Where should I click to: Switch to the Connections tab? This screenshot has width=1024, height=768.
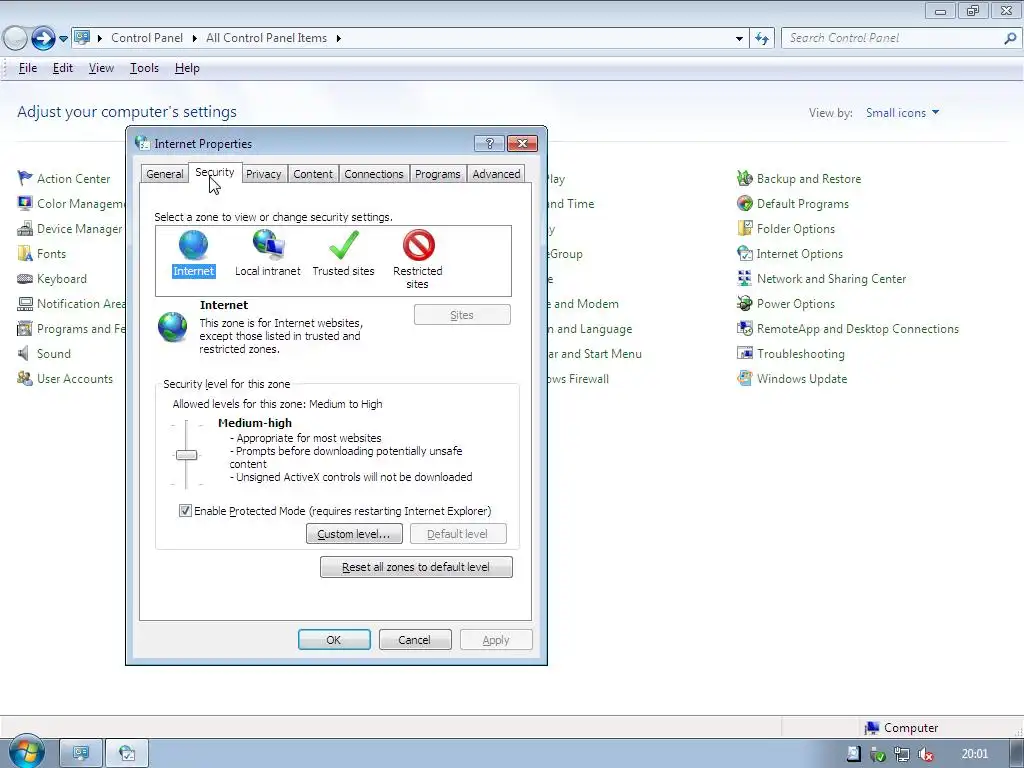374,174
